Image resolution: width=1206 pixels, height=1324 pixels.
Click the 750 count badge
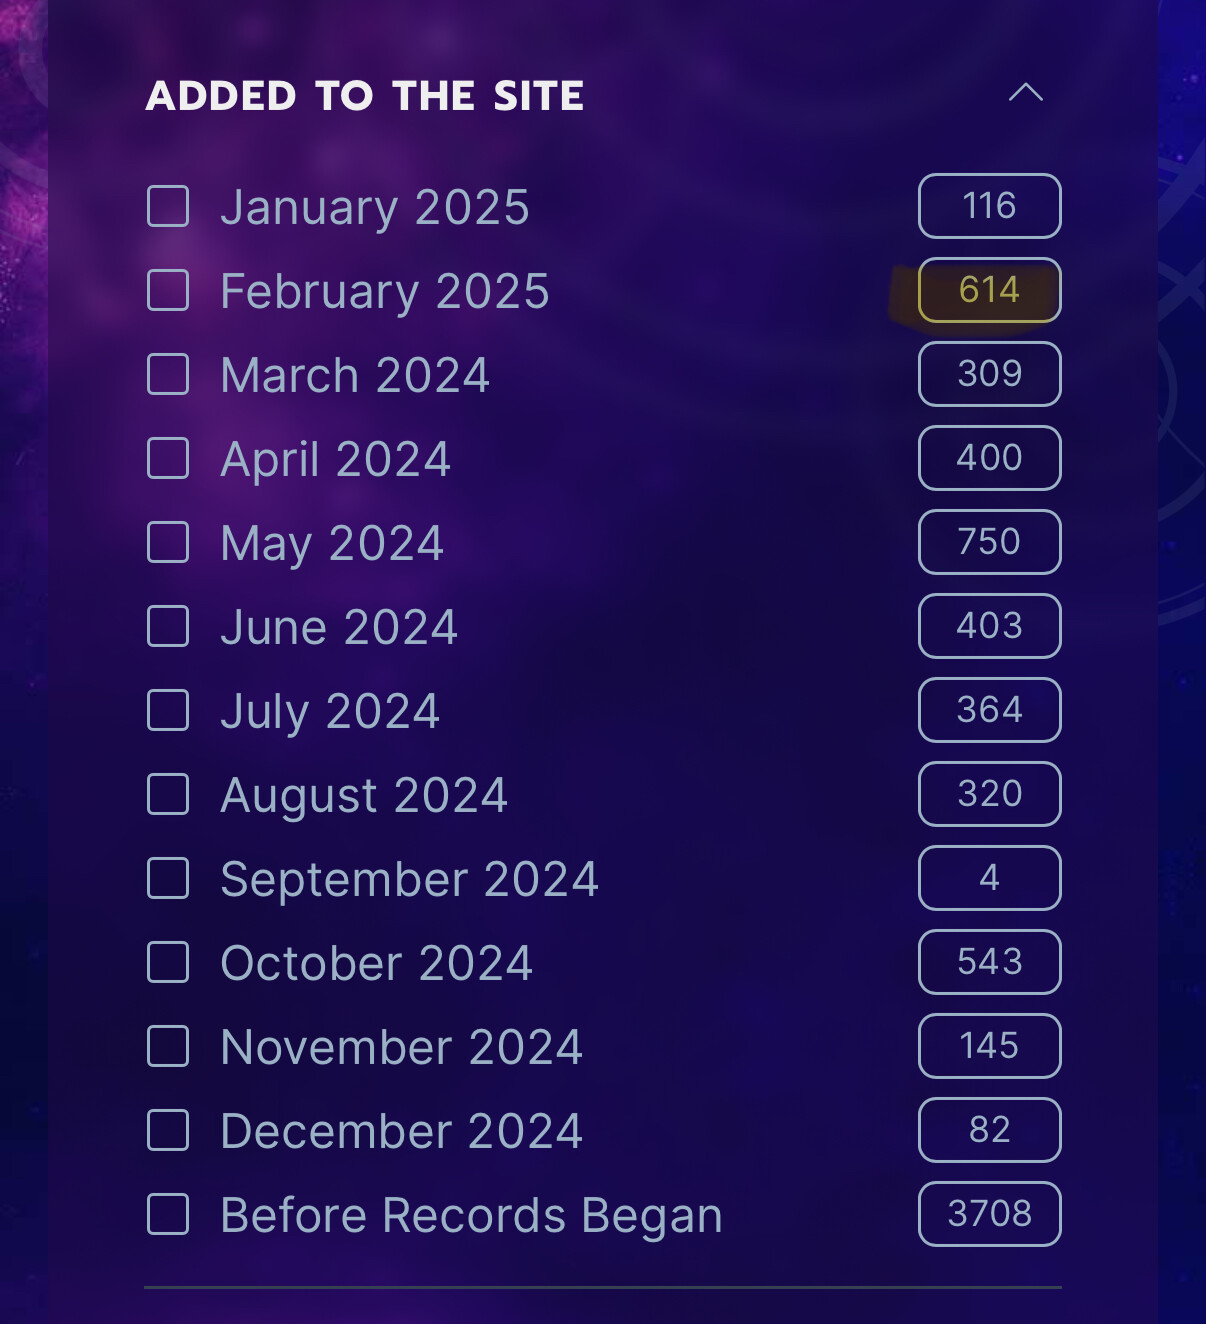(x=989, y=542)
